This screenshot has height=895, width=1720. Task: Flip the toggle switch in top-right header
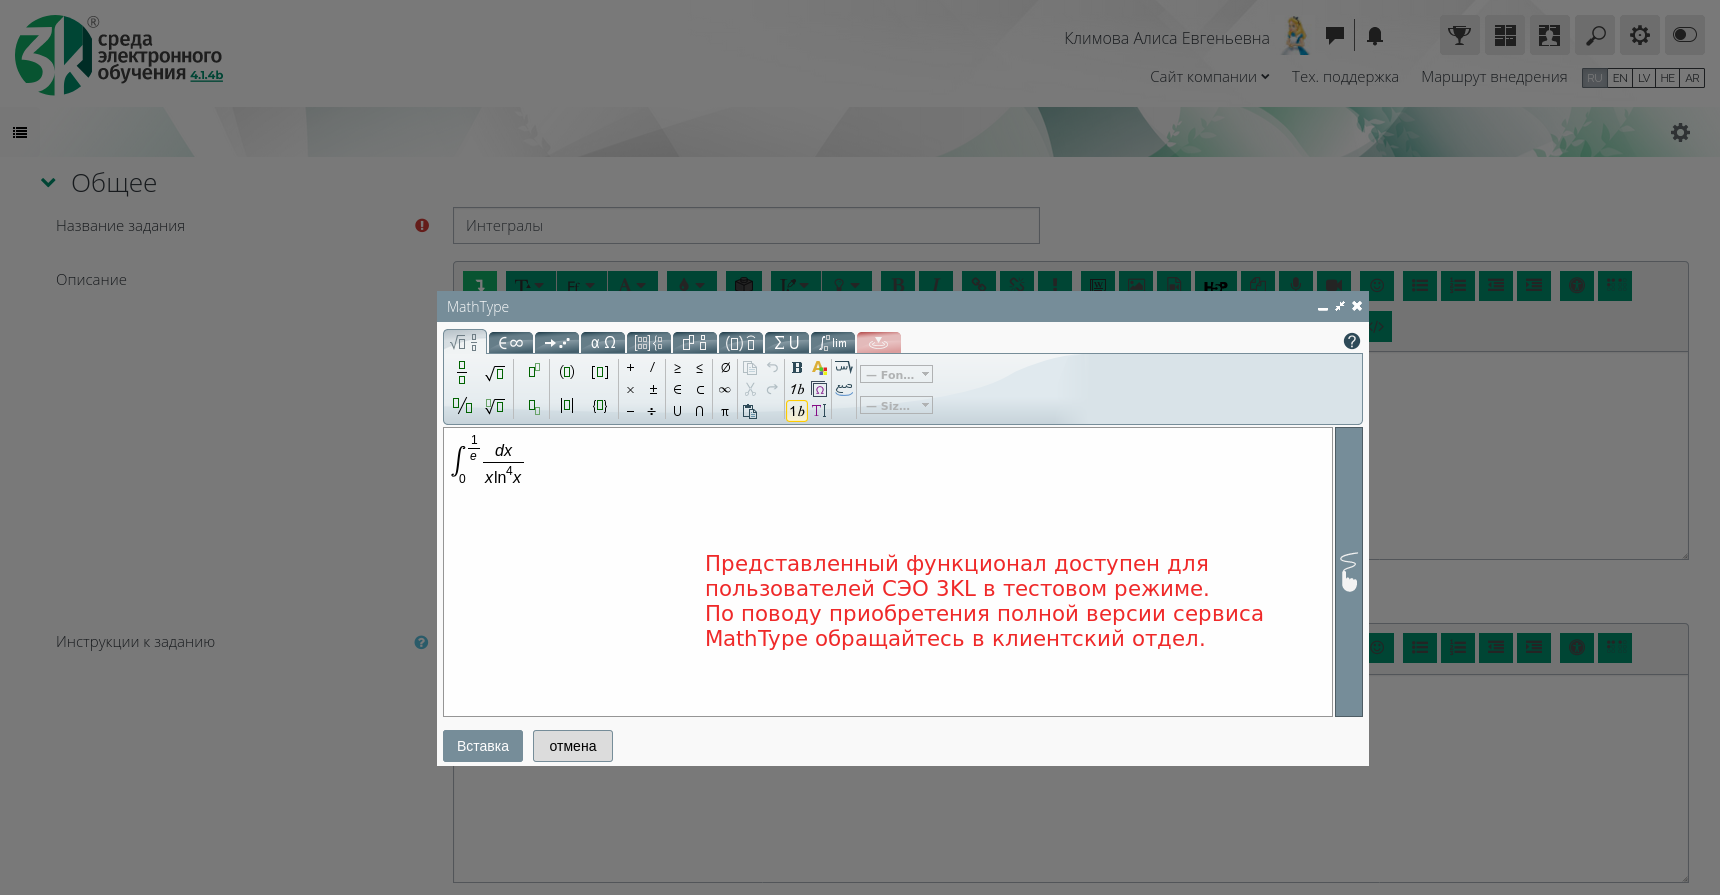tap(1684, 35)
